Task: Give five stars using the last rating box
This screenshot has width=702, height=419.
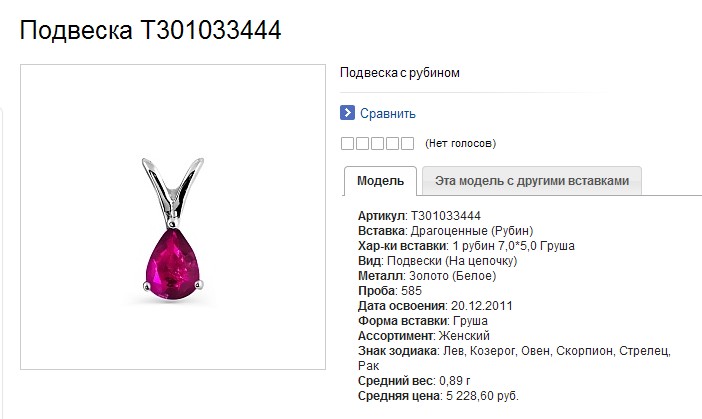Action: (407, 144)
